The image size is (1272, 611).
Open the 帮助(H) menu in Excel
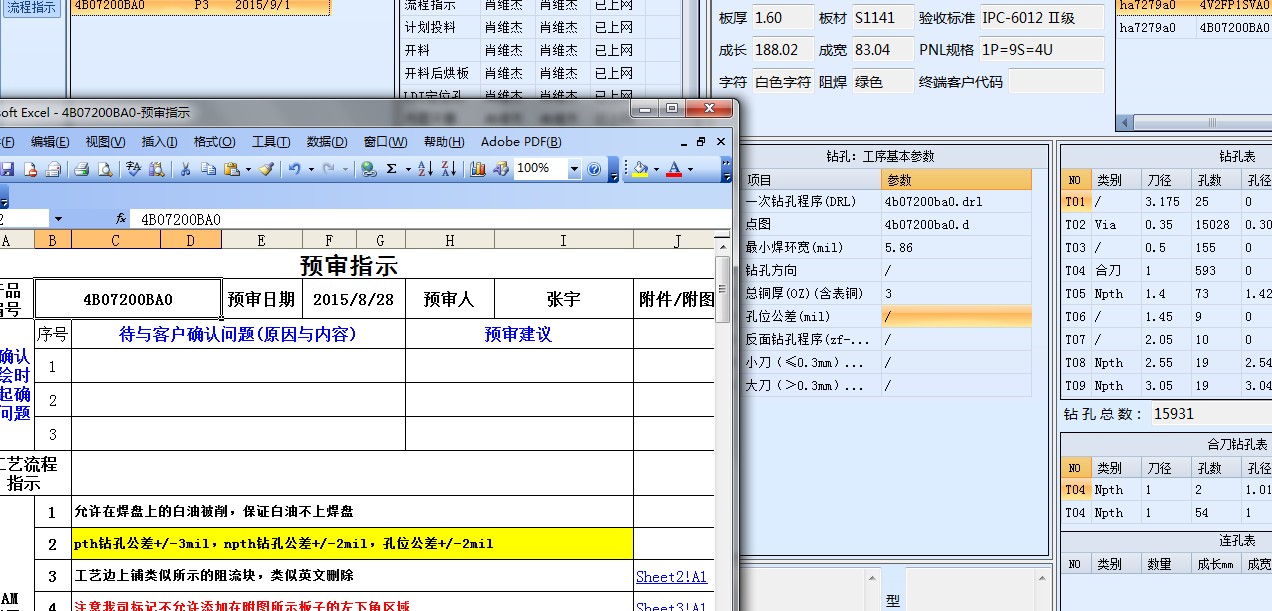pos(444,142)
